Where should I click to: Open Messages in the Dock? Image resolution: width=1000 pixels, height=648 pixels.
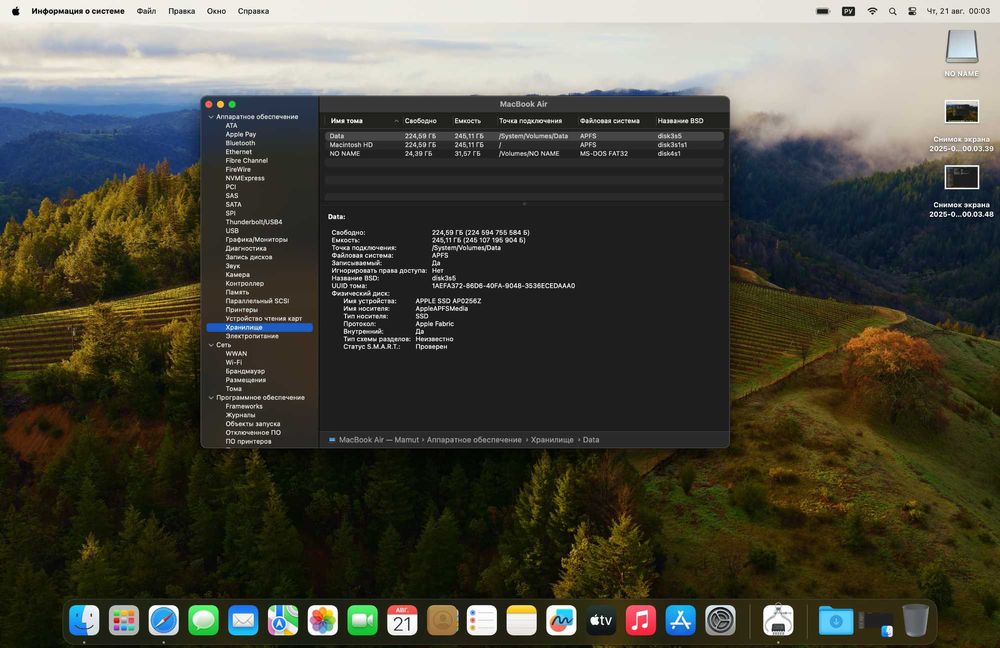(x=203, y=620)
